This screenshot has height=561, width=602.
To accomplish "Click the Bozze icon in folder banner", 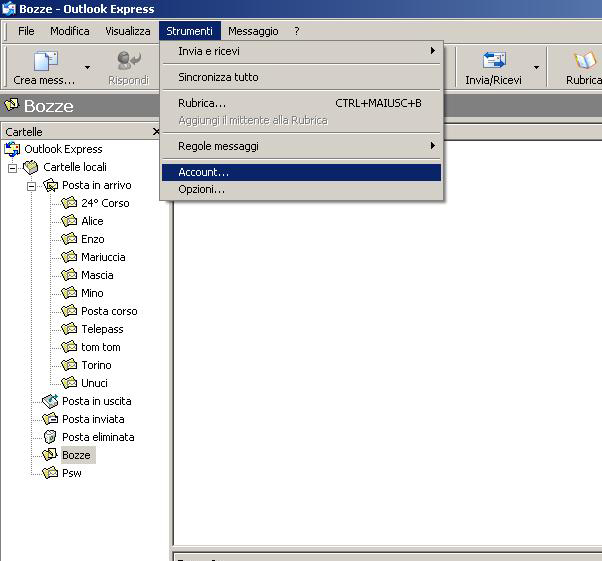I will coord(12,104).
